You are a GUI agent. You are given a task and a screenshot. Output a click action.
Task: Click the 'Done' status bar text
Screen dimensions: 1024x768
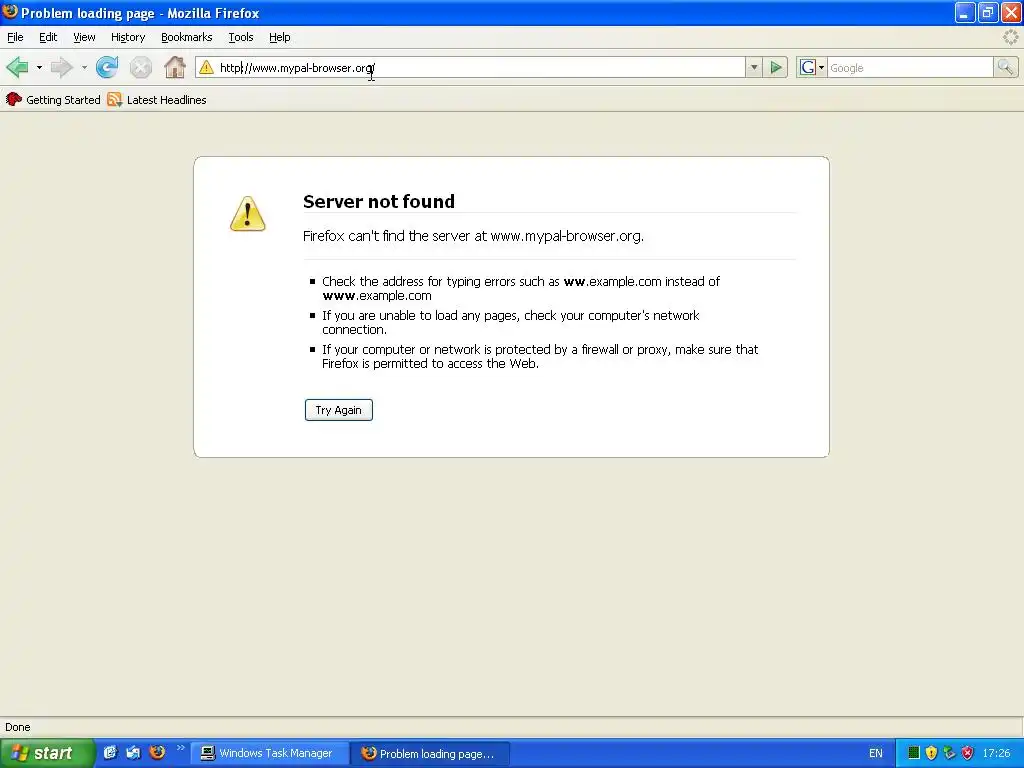(18, 727)
